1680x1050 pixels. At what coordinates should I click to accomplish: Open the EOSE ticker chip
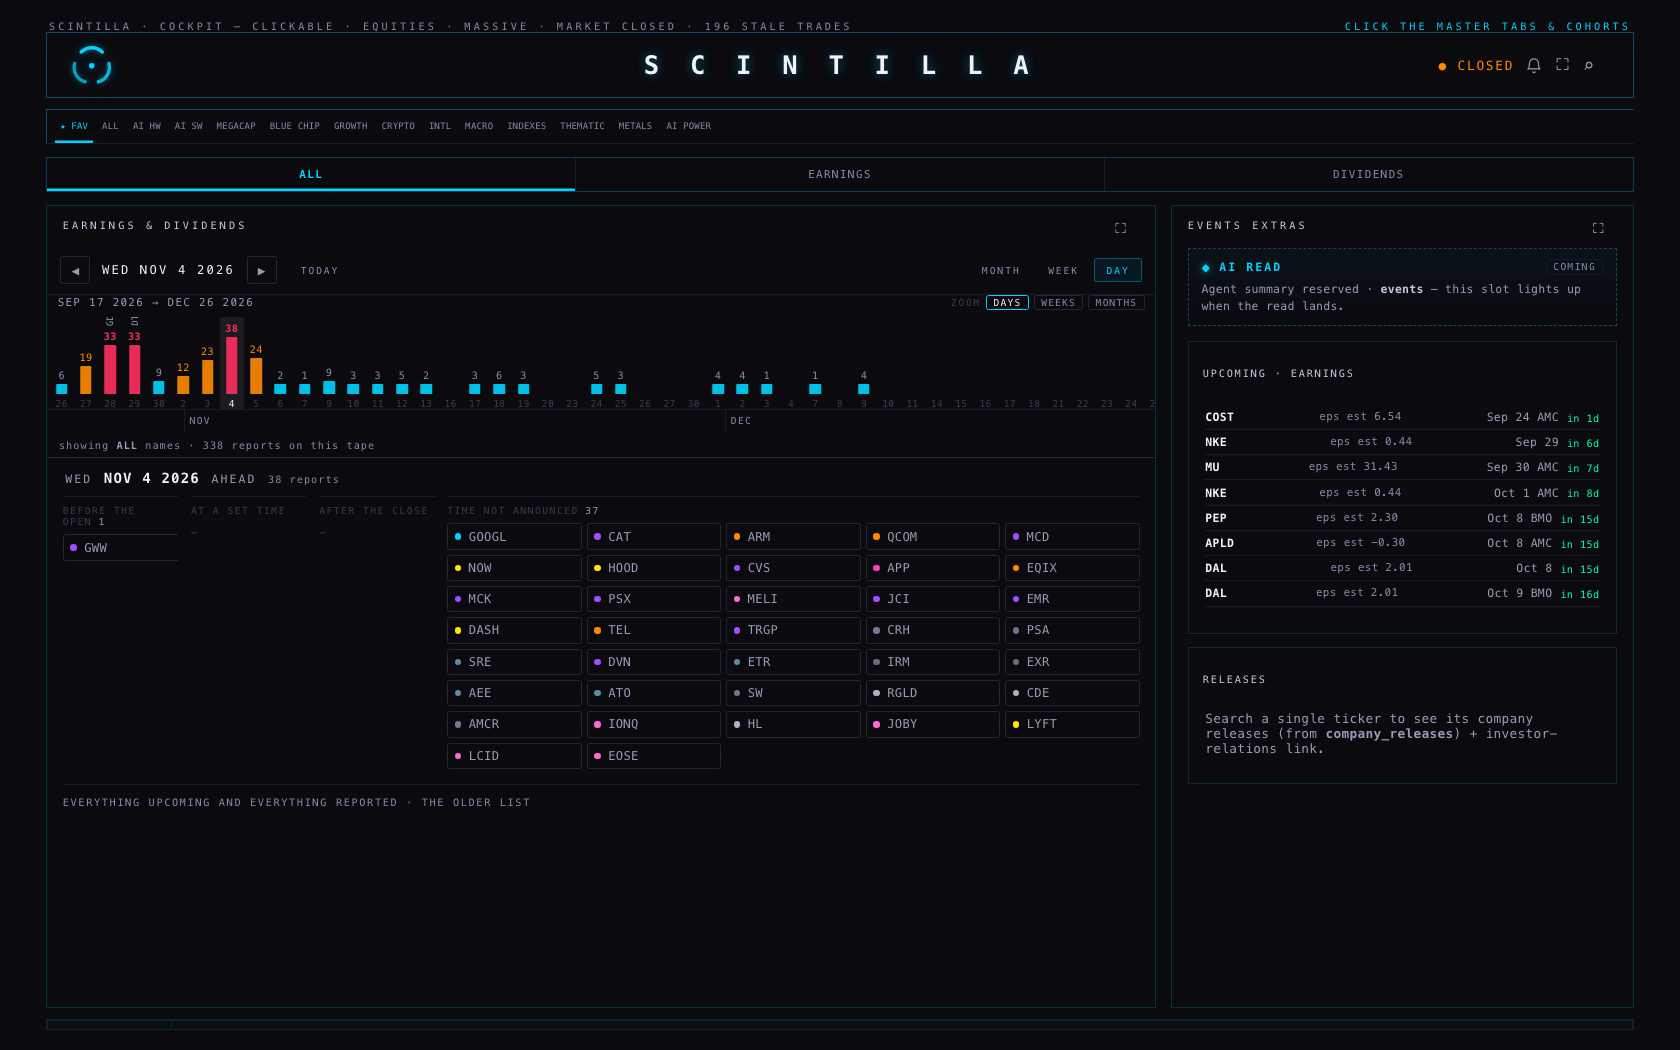coord(653,756)
